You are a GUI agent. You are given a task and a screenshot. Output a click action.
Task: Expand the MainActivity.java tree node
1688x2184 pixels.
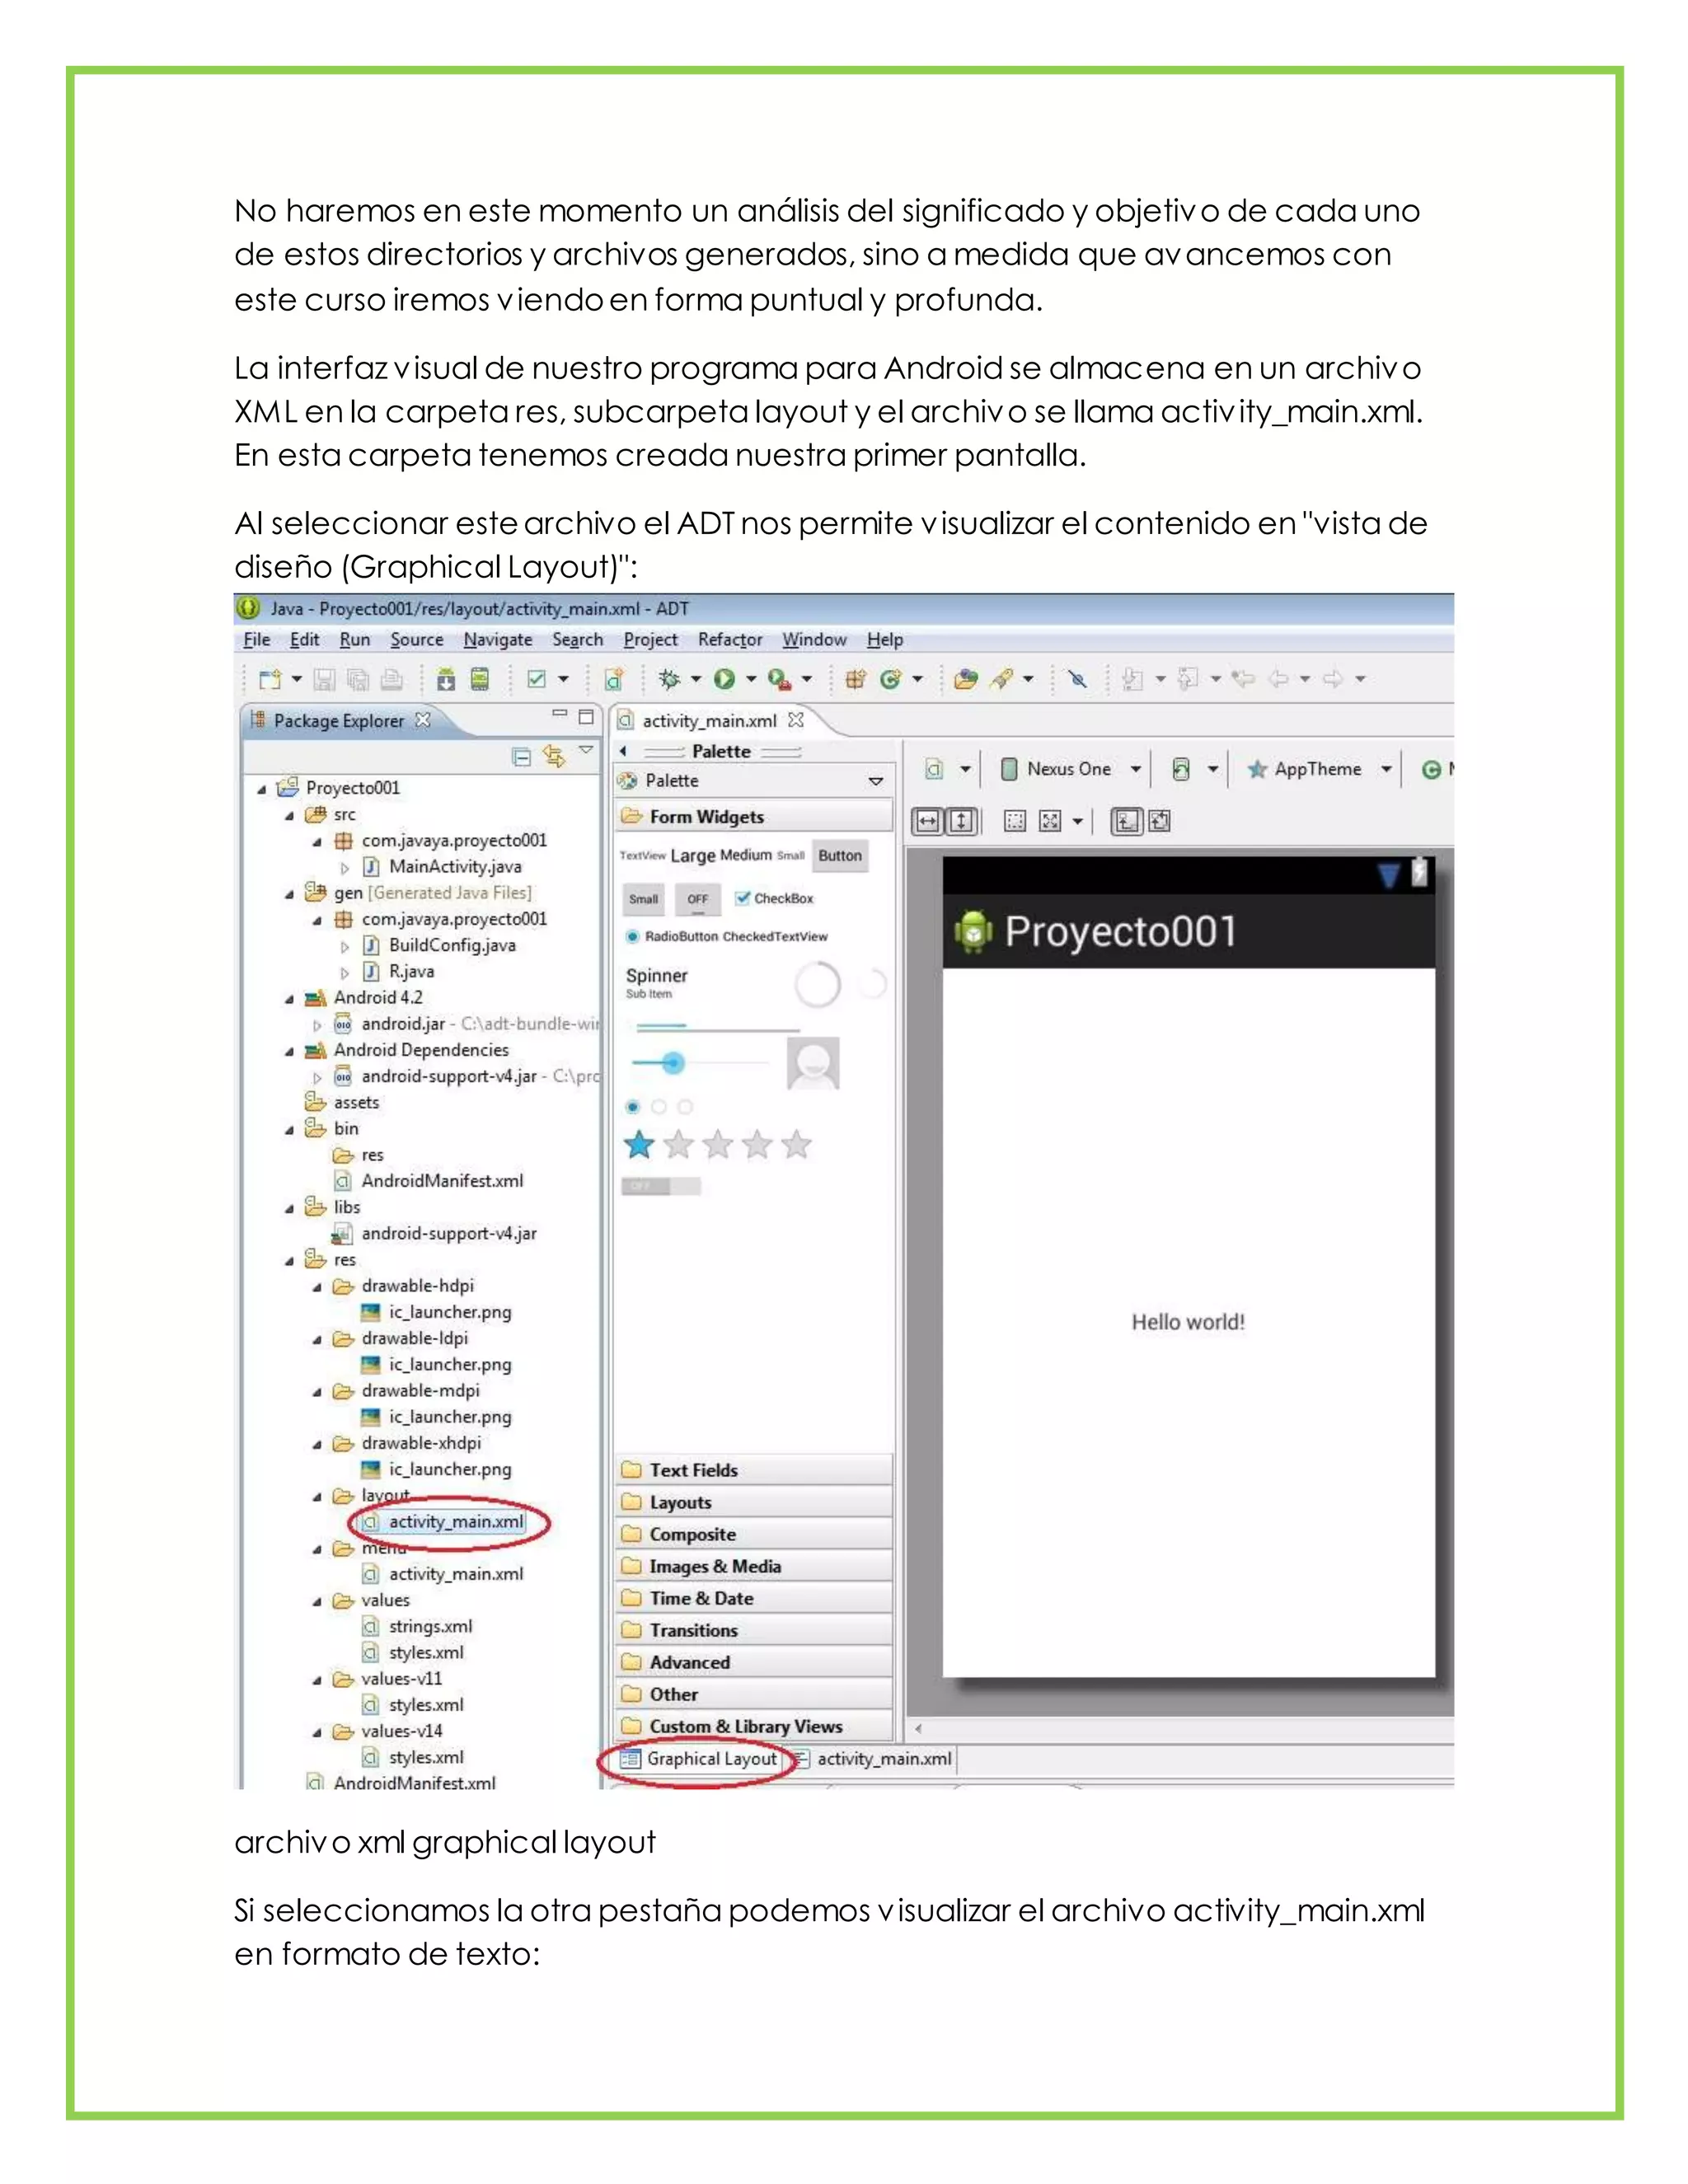(x=344, y=868)
